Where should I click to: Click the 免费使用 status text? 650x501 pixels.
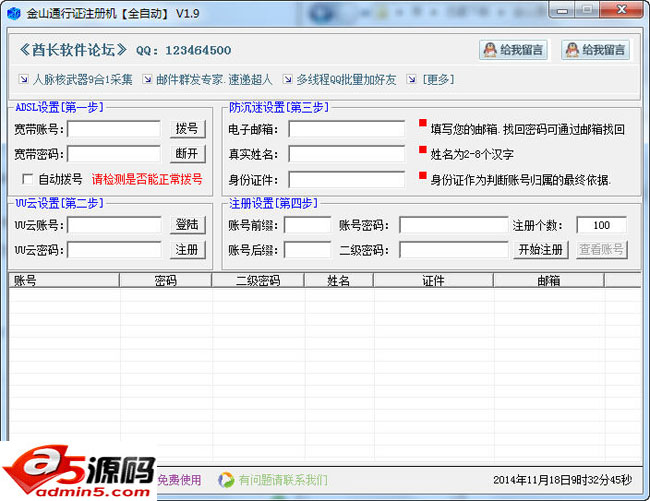coord(179,480)
